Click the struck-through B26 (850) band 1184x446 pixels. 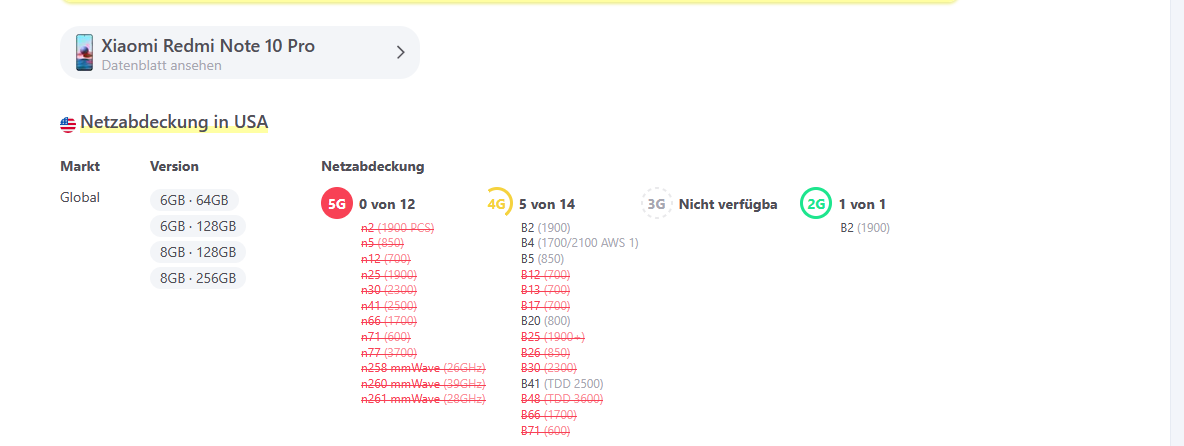[545, 352]
